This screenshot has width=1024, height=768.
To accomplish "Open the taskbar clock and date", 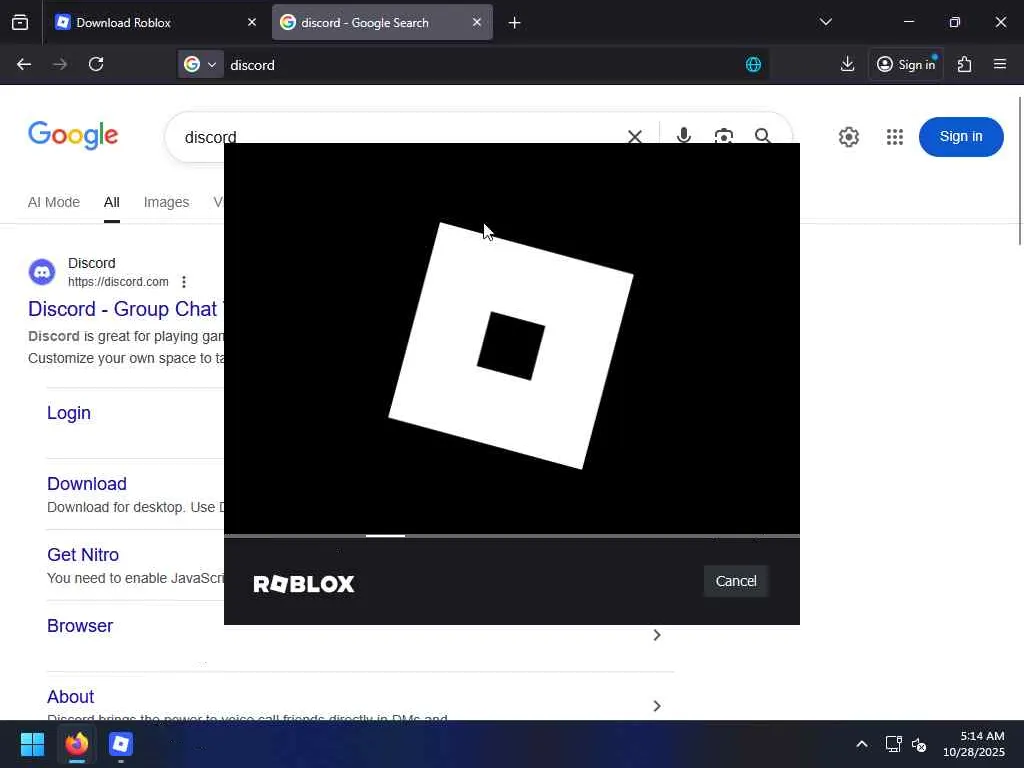I will click(974, 744).
